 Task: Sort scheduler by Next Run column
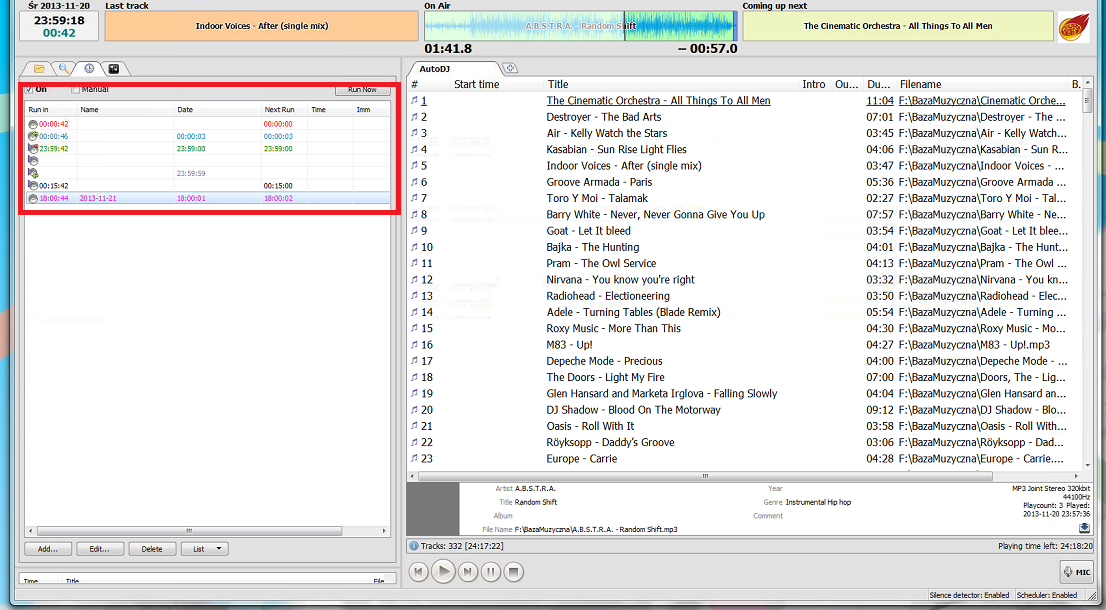[284, 109]
